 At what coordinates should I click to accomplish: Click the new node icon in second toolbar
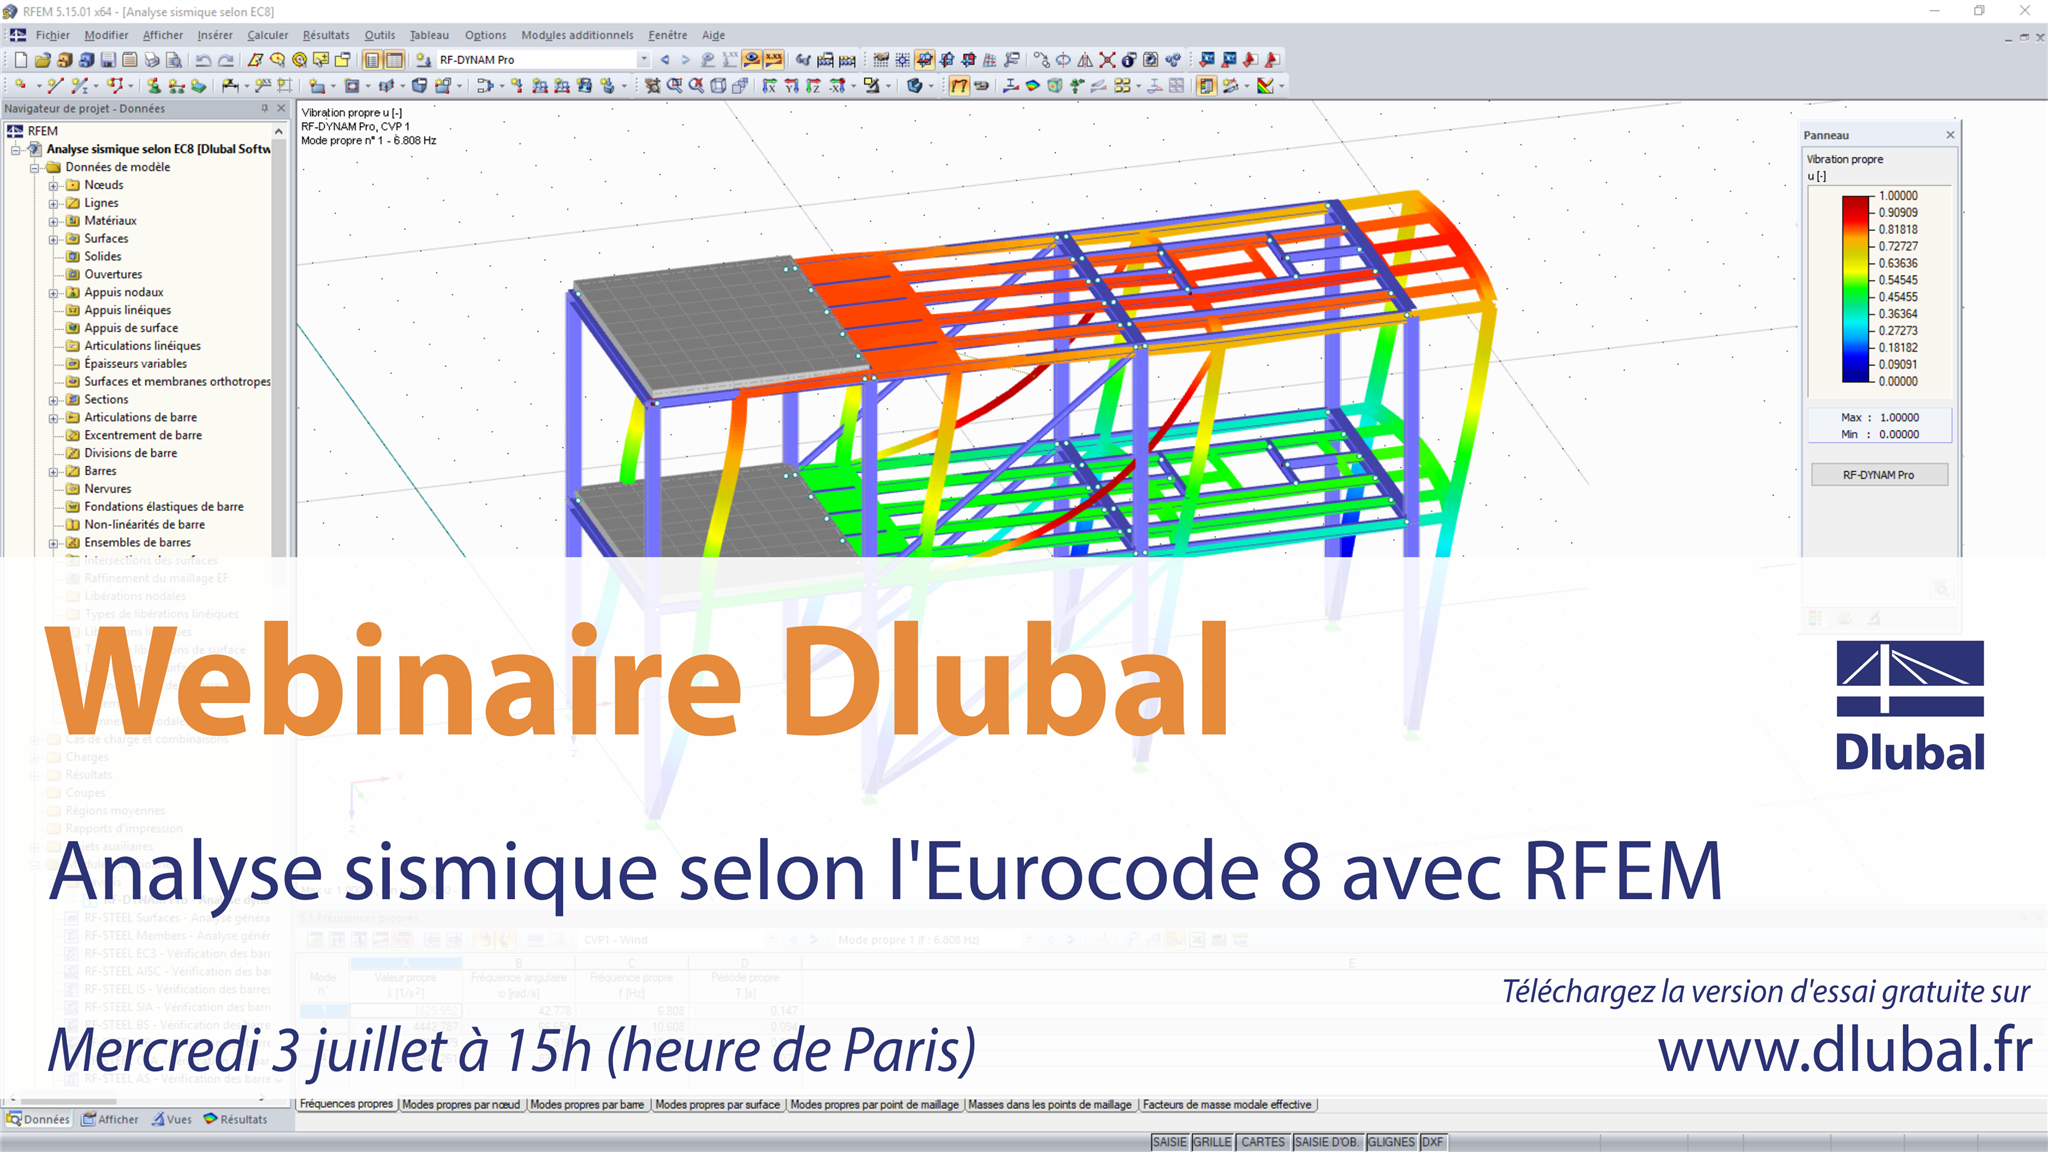click(x=21, y=85)
